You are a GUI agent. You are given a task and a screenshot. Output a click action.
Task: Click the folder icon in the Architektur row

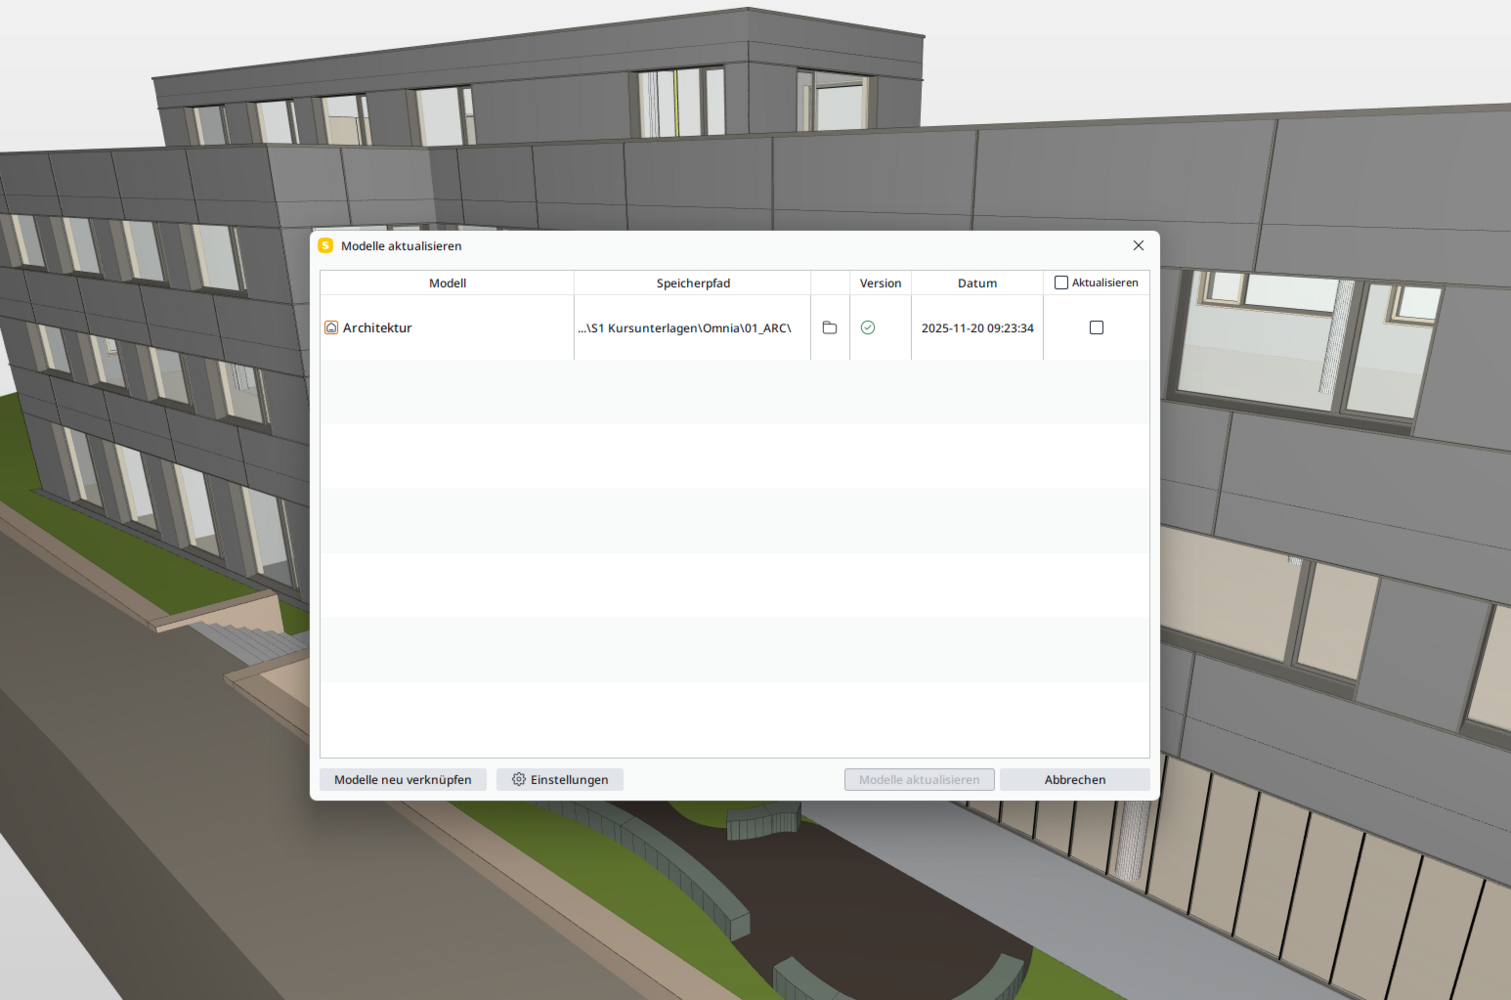point(829,328)
